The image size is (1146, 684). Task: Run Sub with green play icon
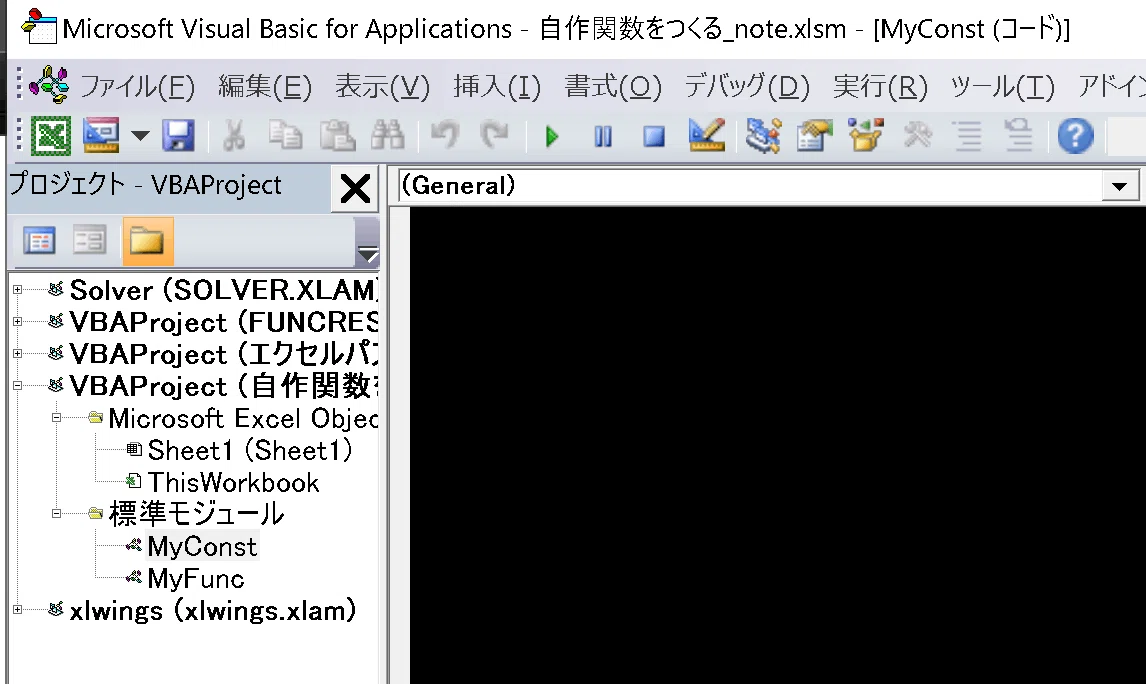(552, 136)
